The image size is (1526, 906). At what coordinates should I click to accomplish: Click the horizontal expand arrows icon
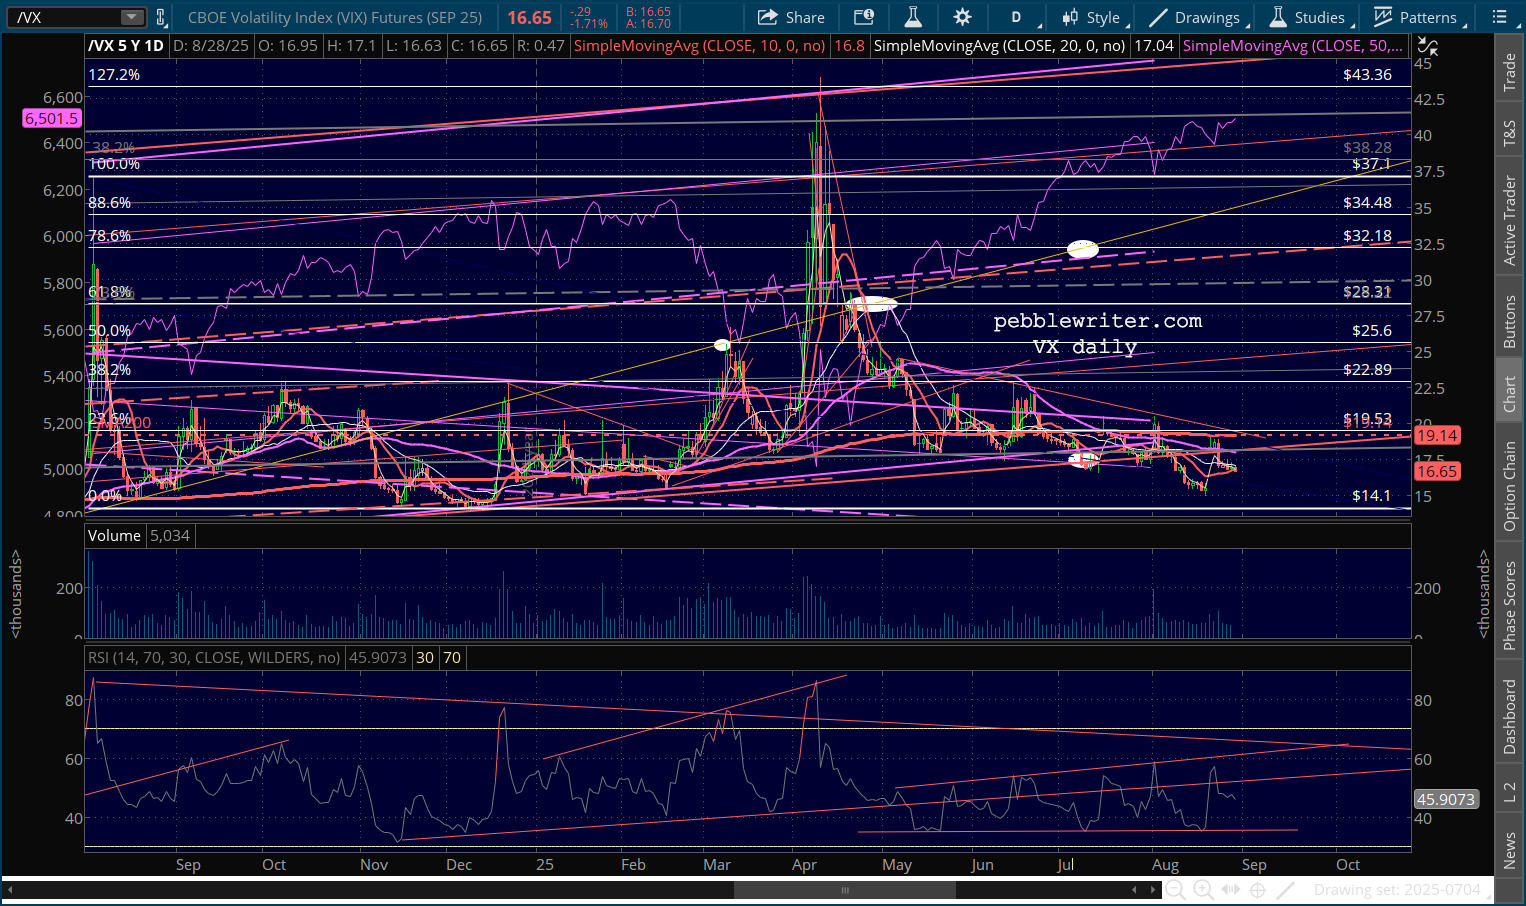pyautogui.click(x=1231, y=890)
